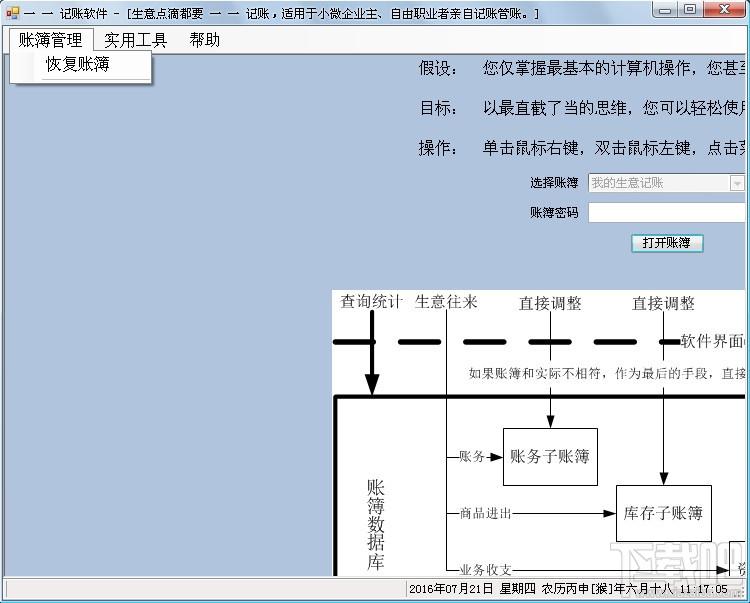This screenshot has width=750, height=603.
Task: Click the 我的生意记账 combo box value
Action: tap(628, 183)
